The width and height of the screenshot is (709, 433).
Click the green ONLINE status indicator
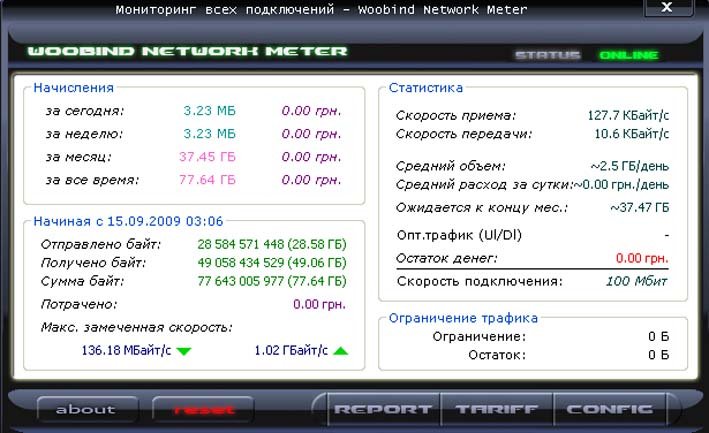(629, 55)
